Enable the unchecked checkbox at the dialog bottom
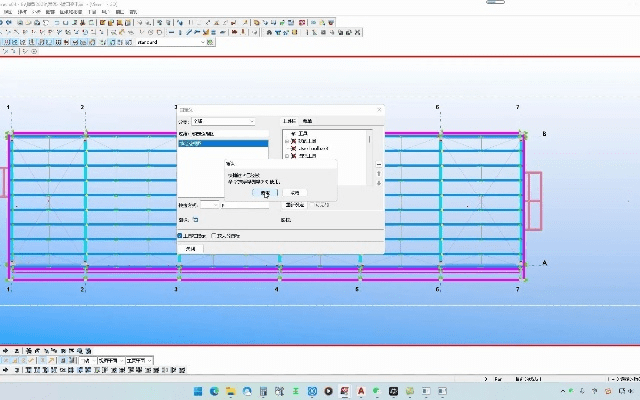640x400 pixels. pyautogui.click(x=215, y=235)
